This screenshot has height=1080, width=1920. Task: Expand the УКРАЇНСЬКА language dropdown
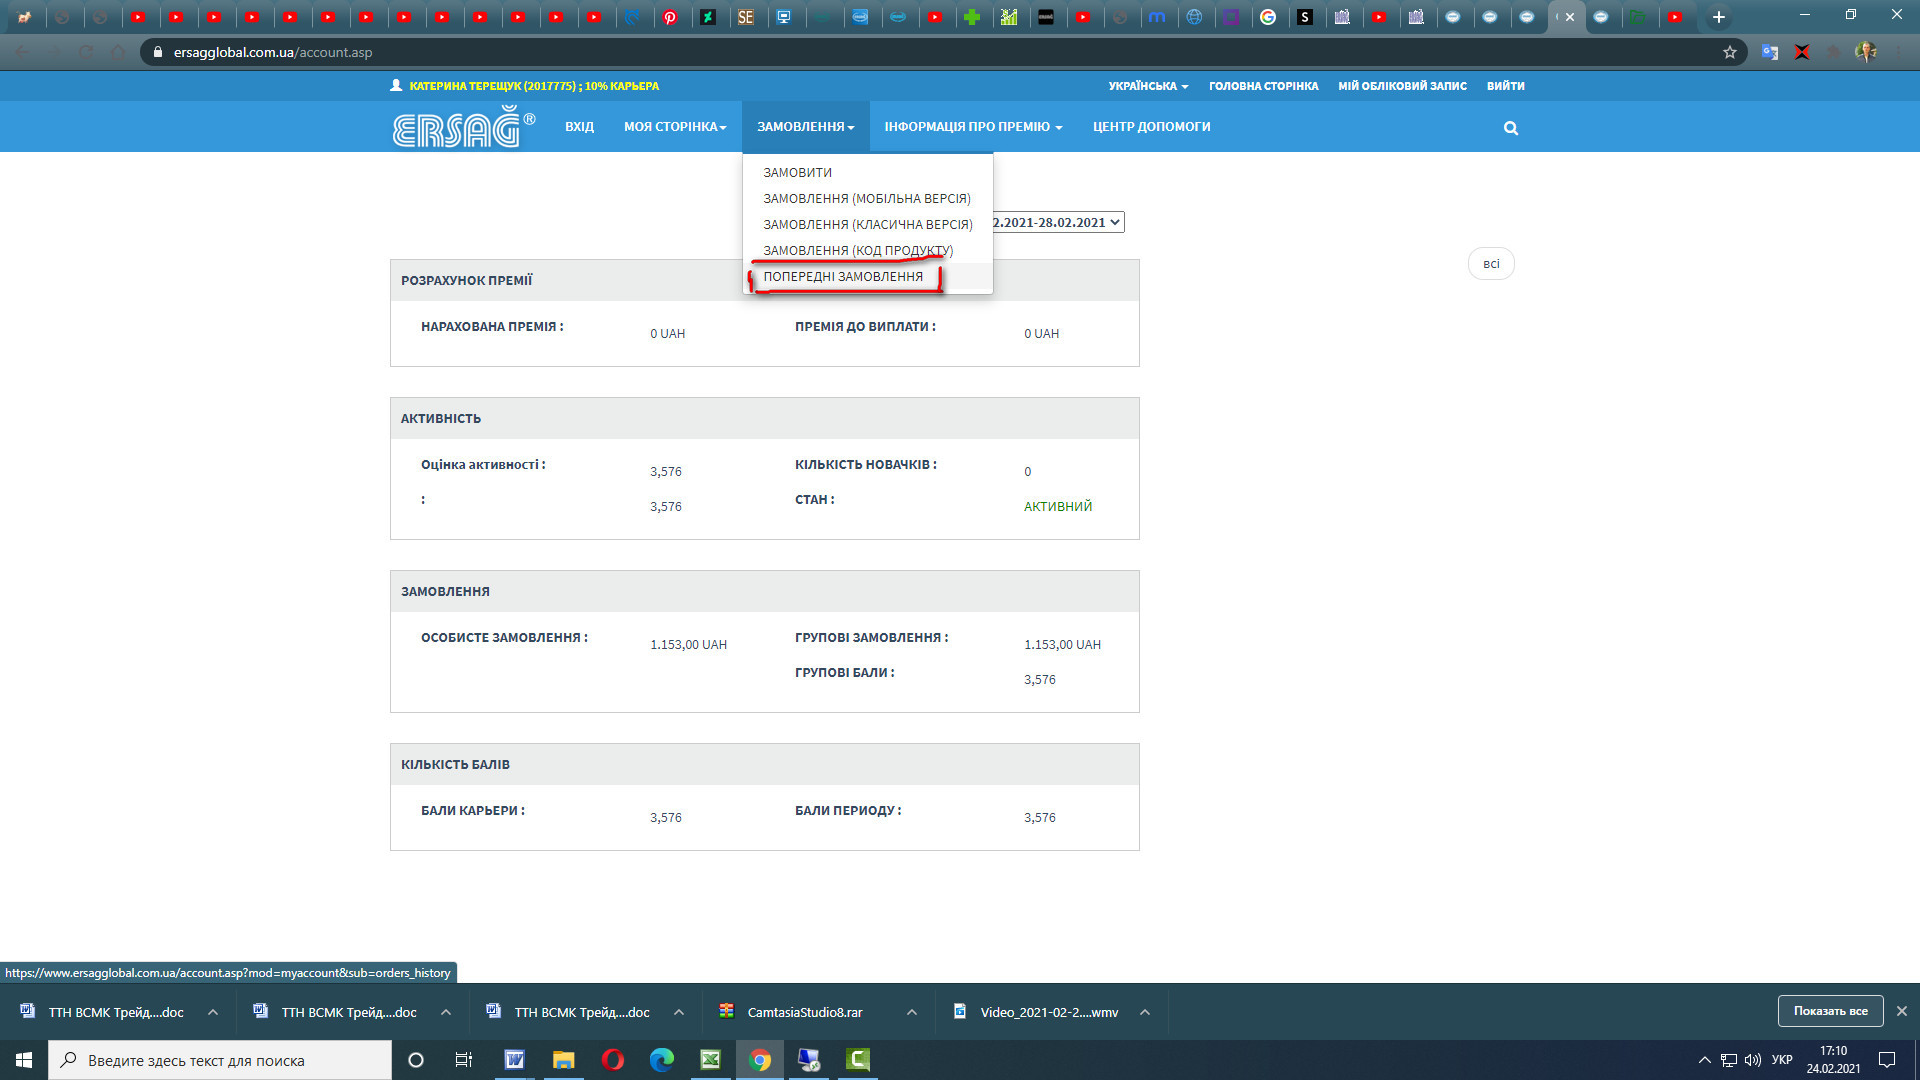point(1147,86)
